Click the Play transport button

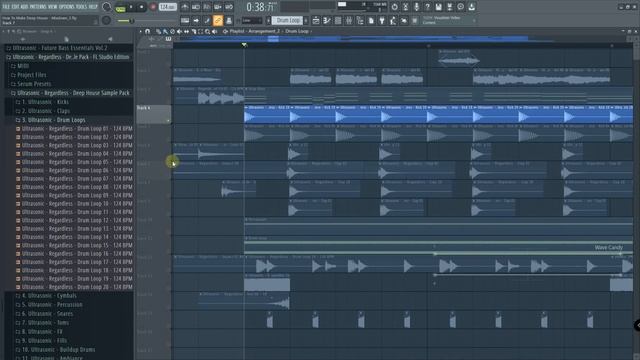click(x=131, y=7)
